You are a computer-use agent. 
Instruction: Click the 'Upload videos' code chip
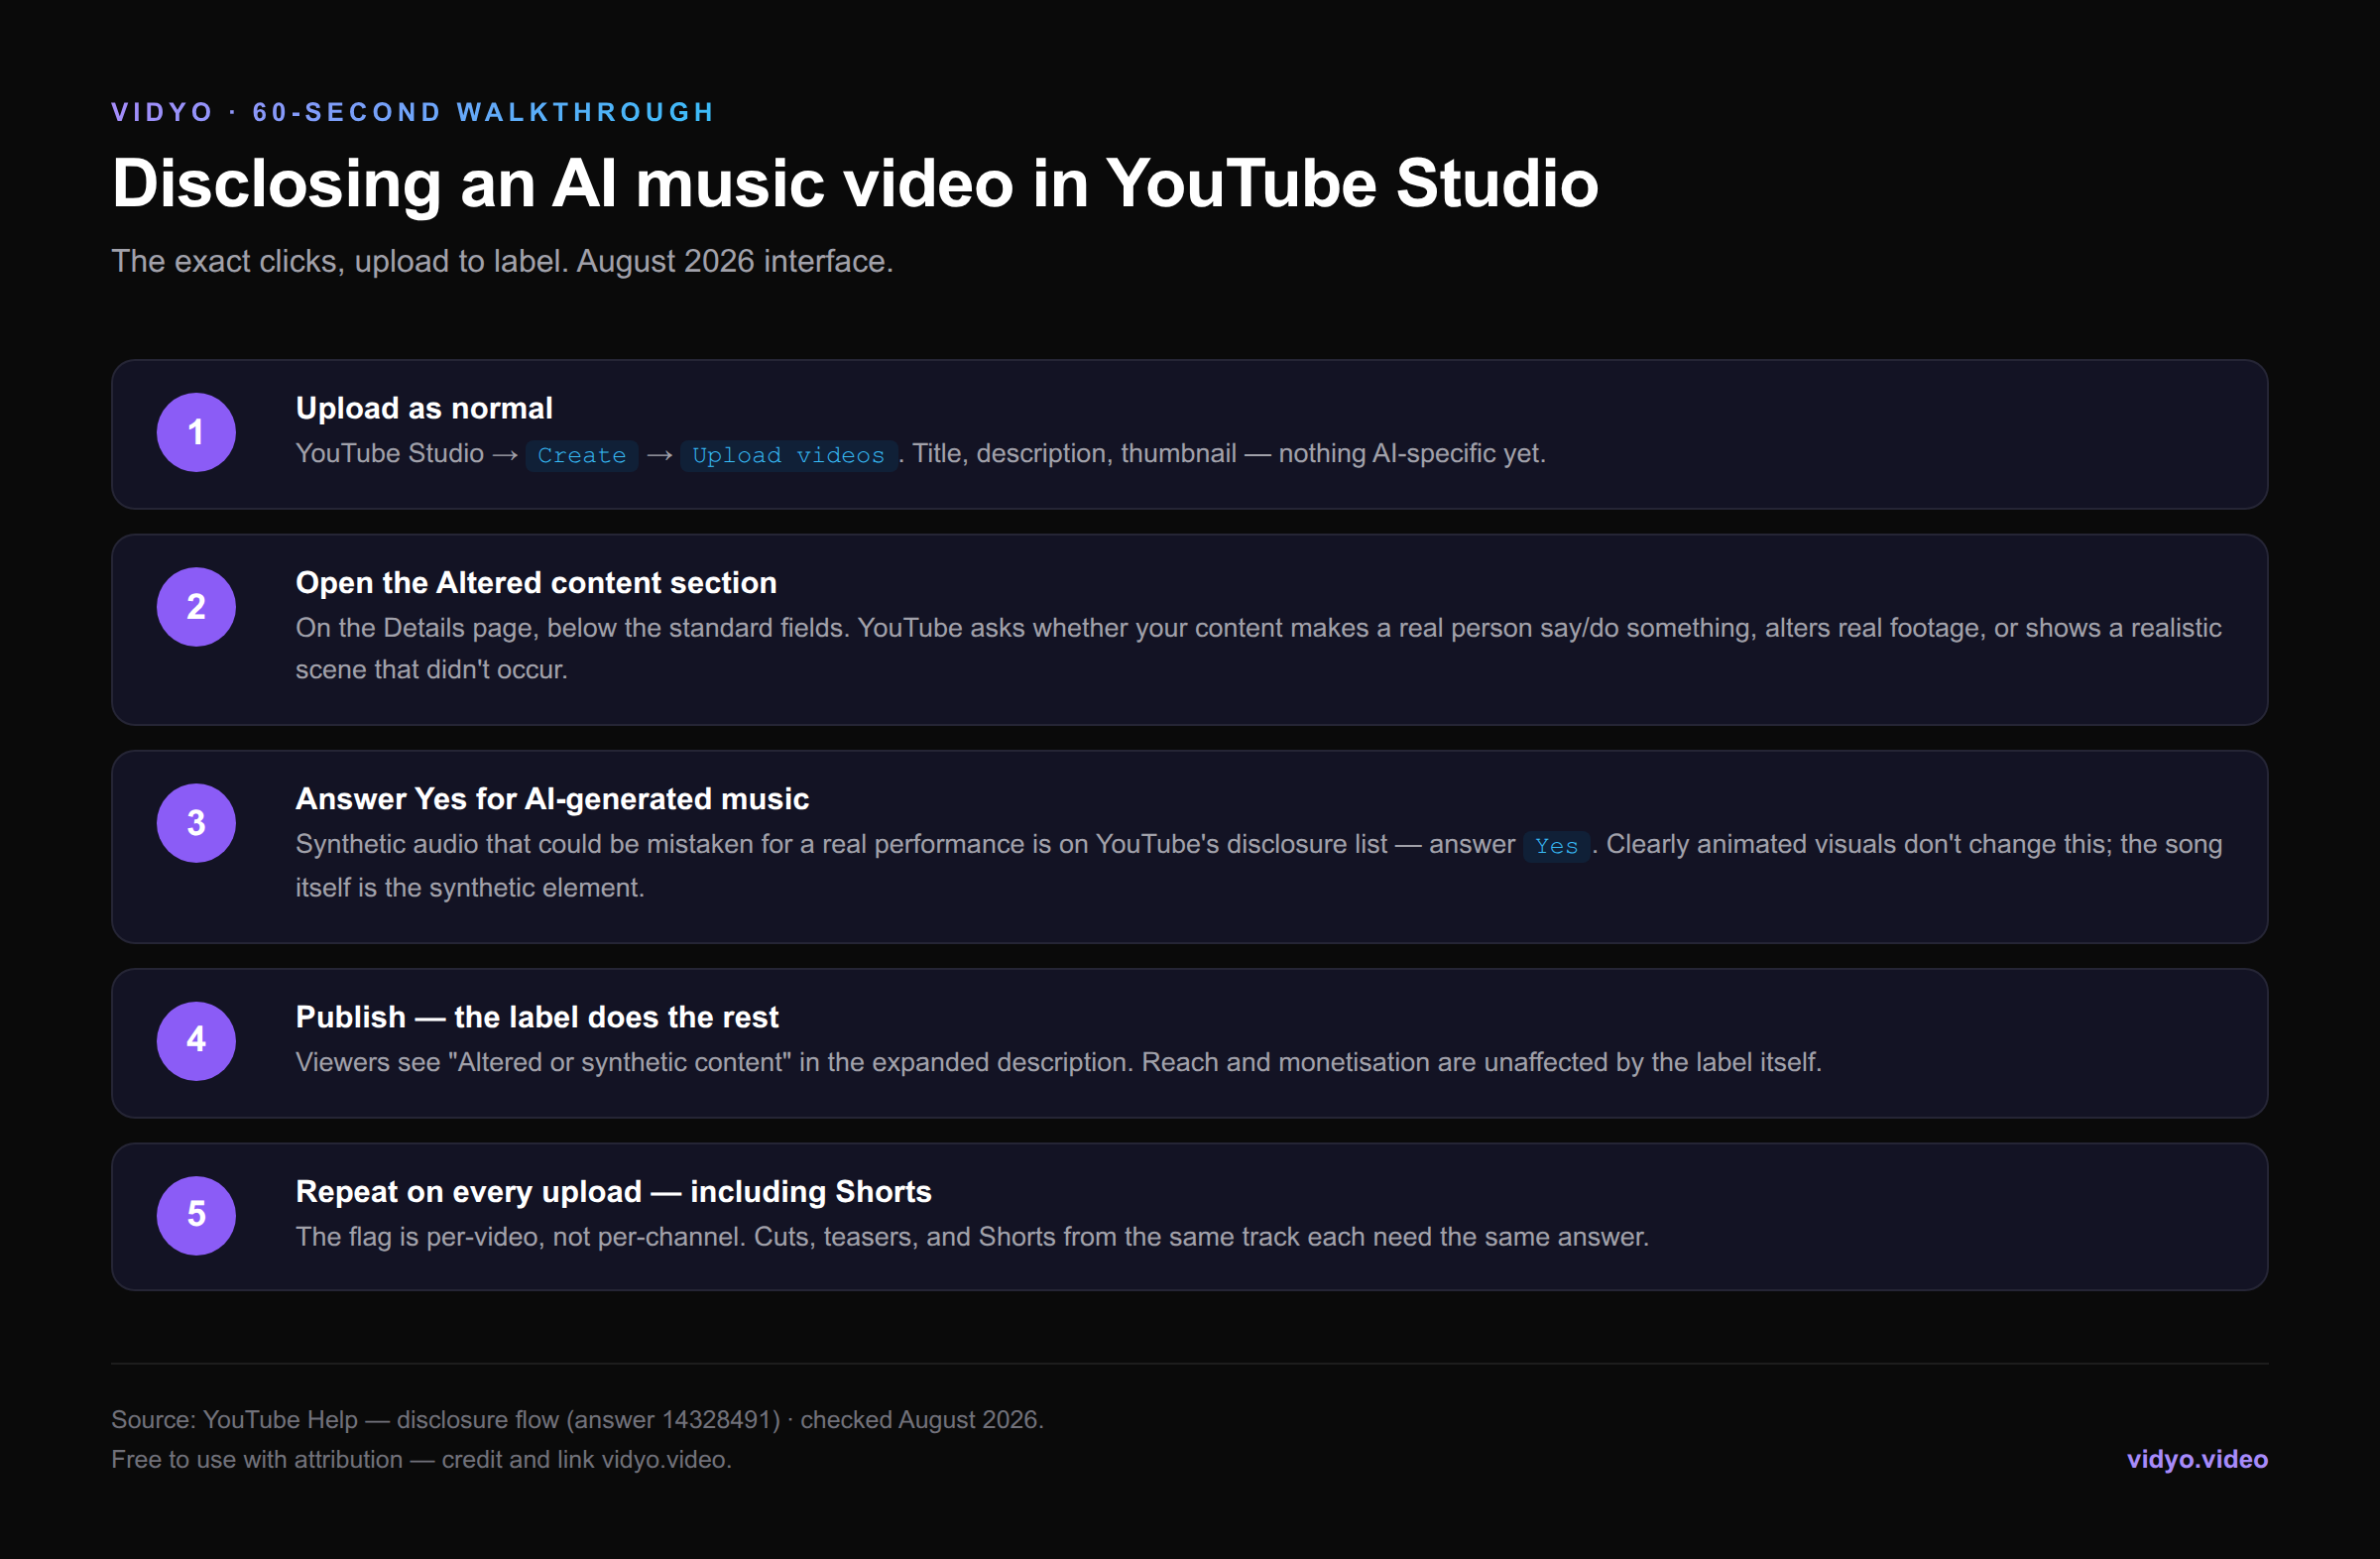pos(788,455)
